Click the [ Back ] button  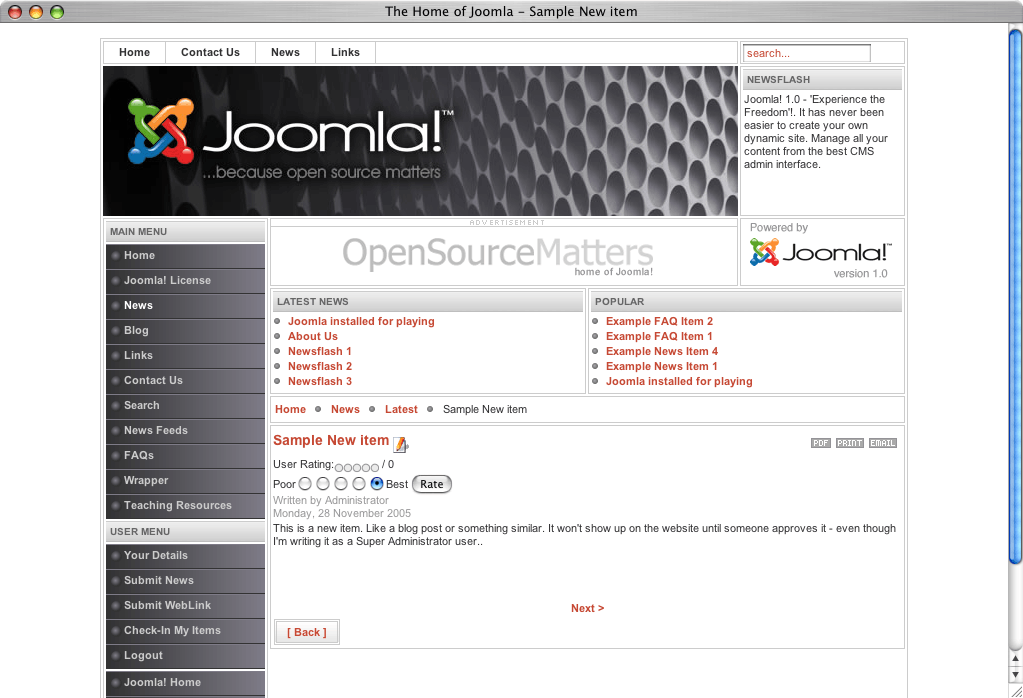coord(307,632)
